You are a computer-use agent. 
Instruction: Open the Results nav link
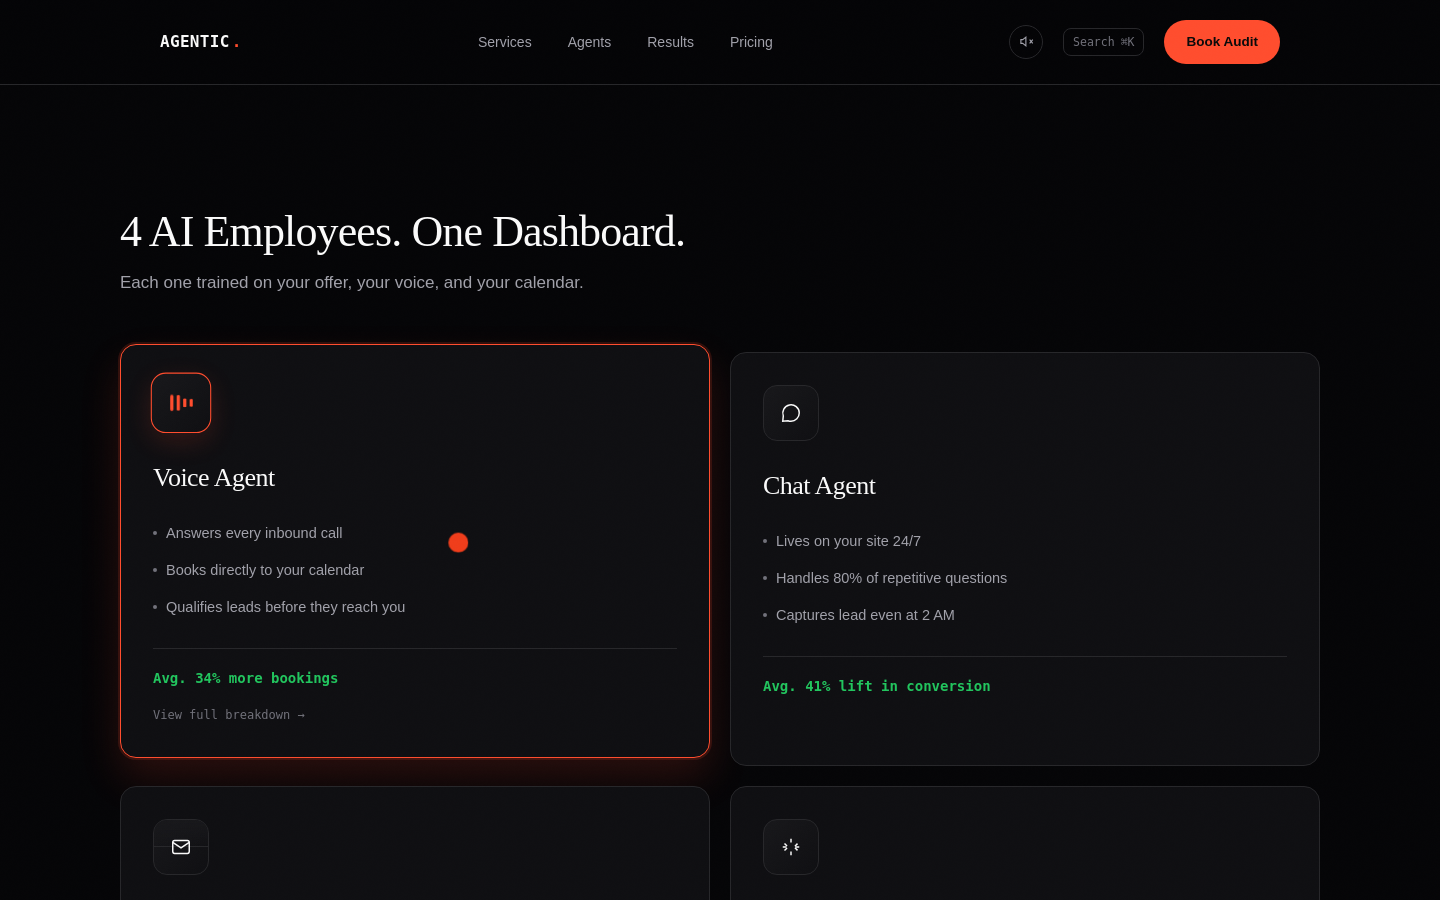[670, 42]
